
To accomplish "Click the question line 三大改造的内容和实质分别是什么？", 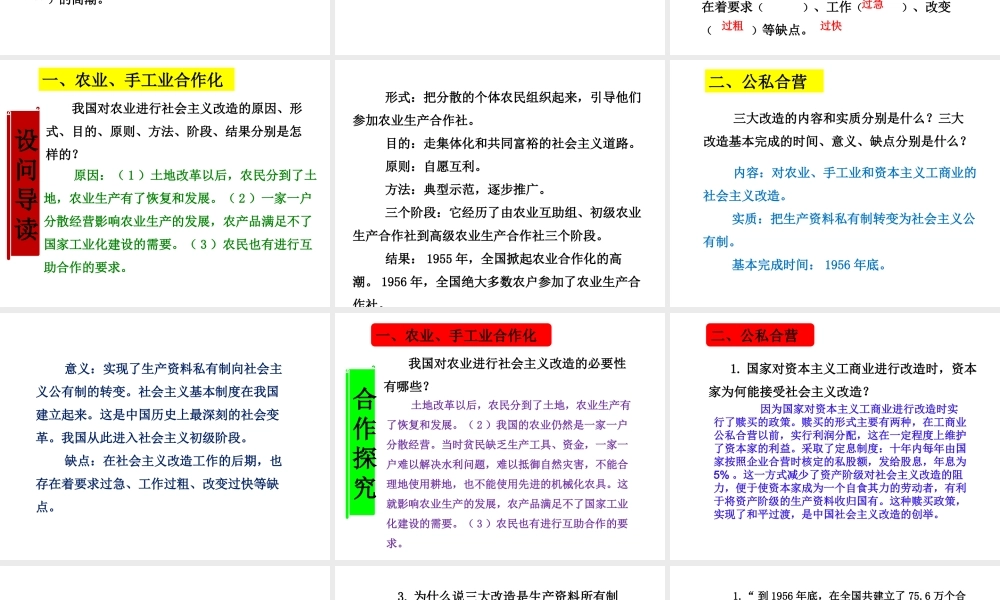I will click(x=848, y=119).
